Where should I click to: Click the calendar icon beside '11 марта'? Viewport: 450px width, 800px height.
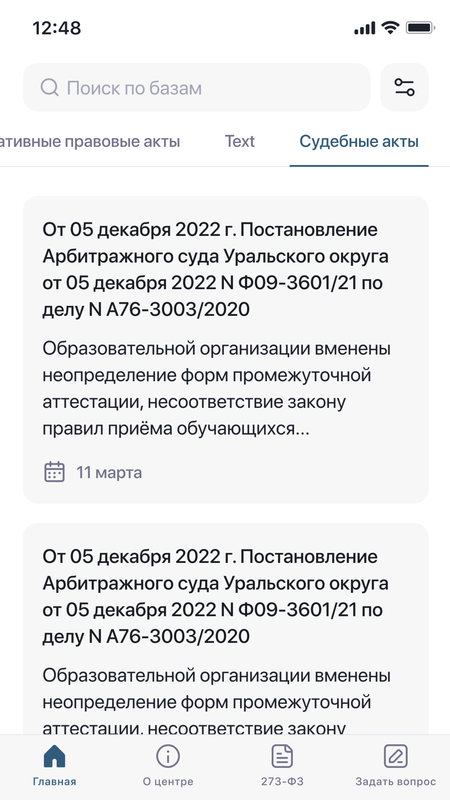coord(54,472)
